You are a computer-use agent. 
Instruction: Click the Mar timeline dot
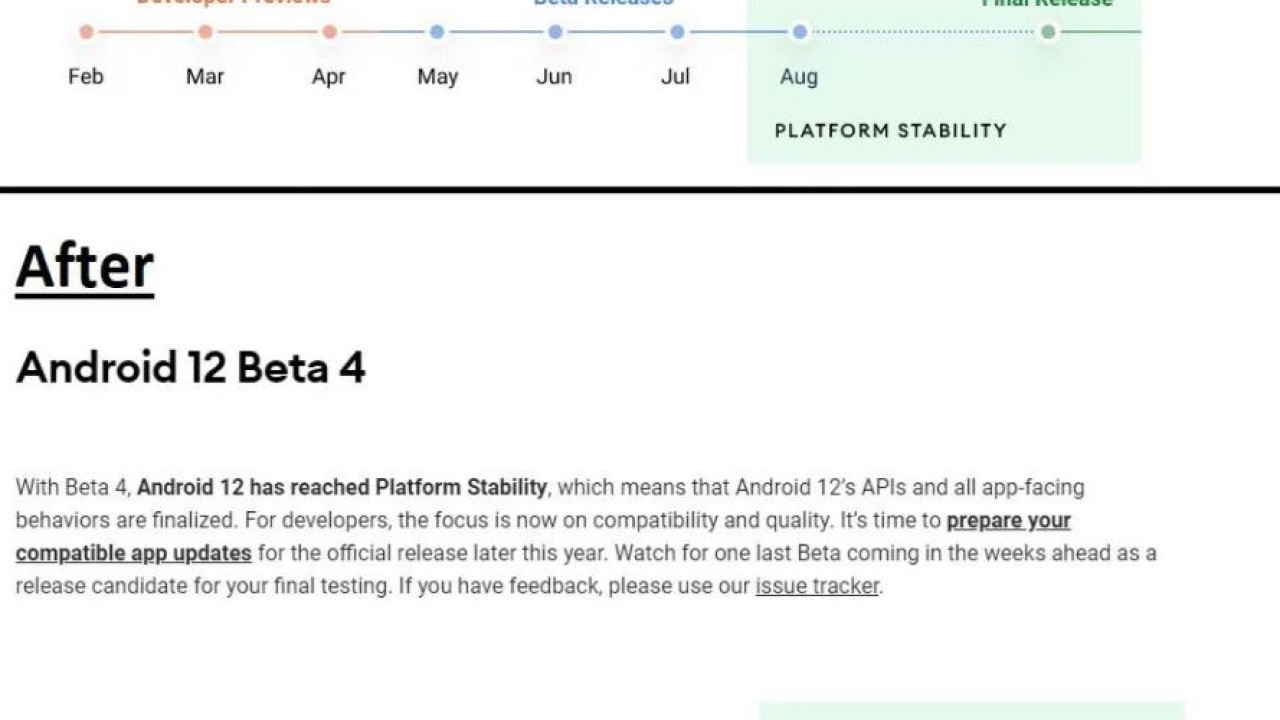[205, 32]
